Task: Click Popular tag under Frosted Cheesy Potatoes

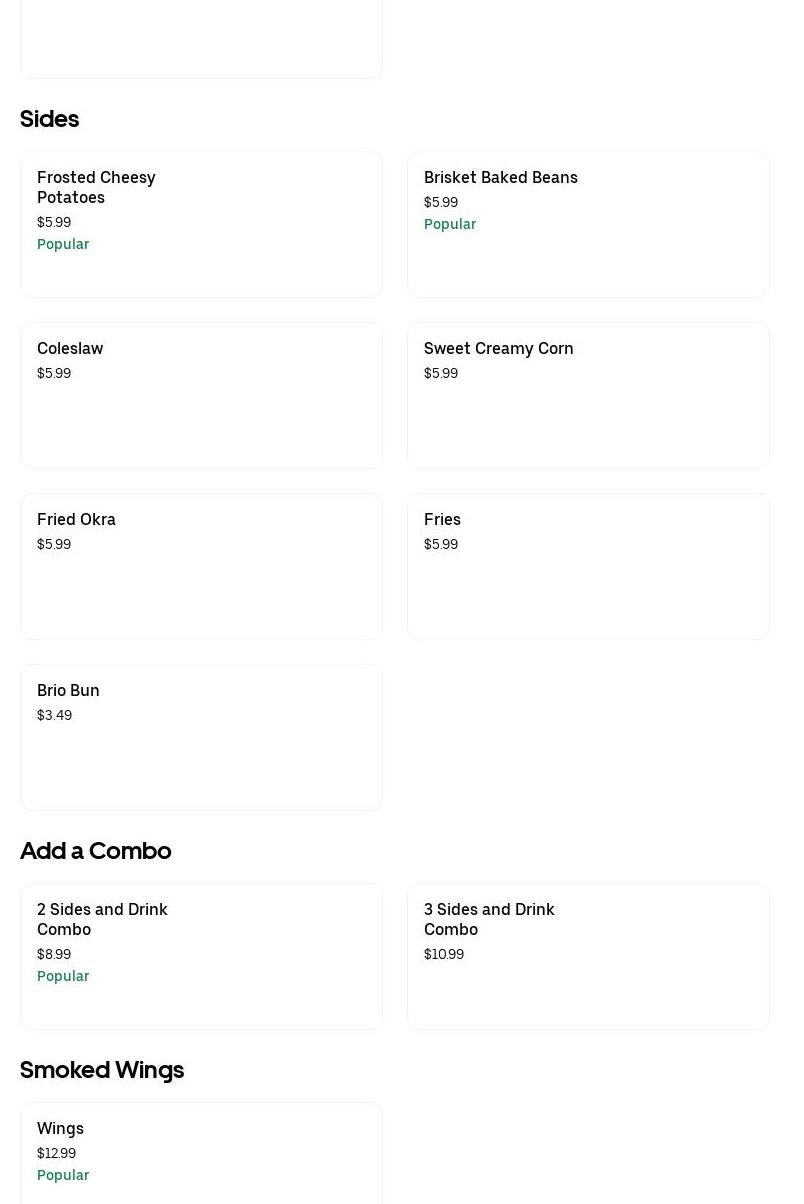Action: point(63,244)
